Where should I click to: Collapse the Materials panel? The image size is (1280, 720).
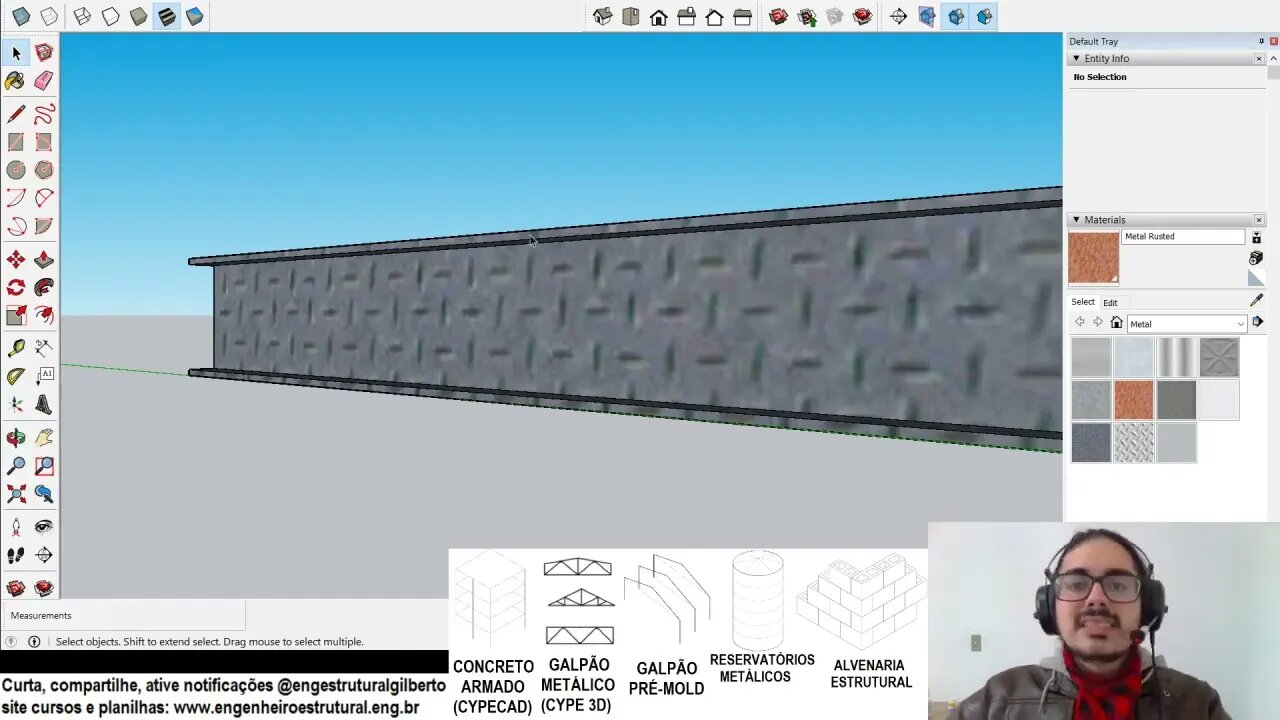(x=1076, y=220)
